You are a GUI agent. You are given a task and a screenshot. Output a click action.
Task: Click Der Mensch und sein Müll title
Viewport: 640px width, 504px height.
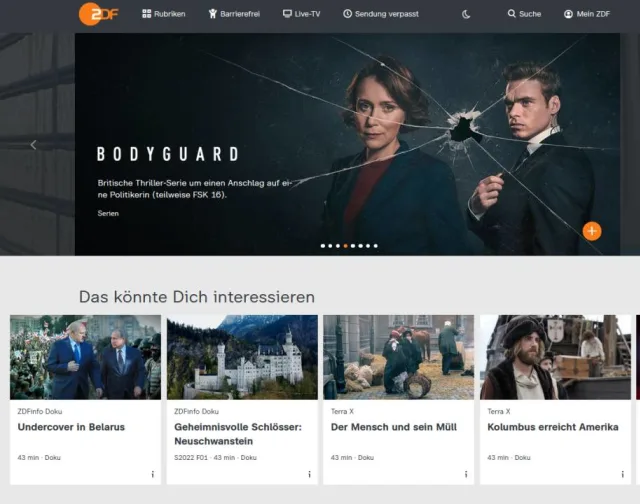pos(393,427)
